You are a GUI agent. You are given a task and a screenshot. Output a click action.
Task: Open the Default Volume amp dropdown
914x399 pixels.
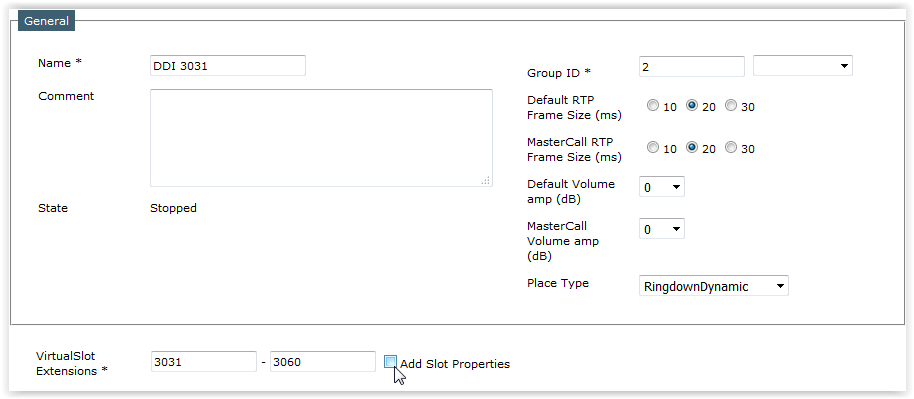pyautogui.click(x=662, y=187)
